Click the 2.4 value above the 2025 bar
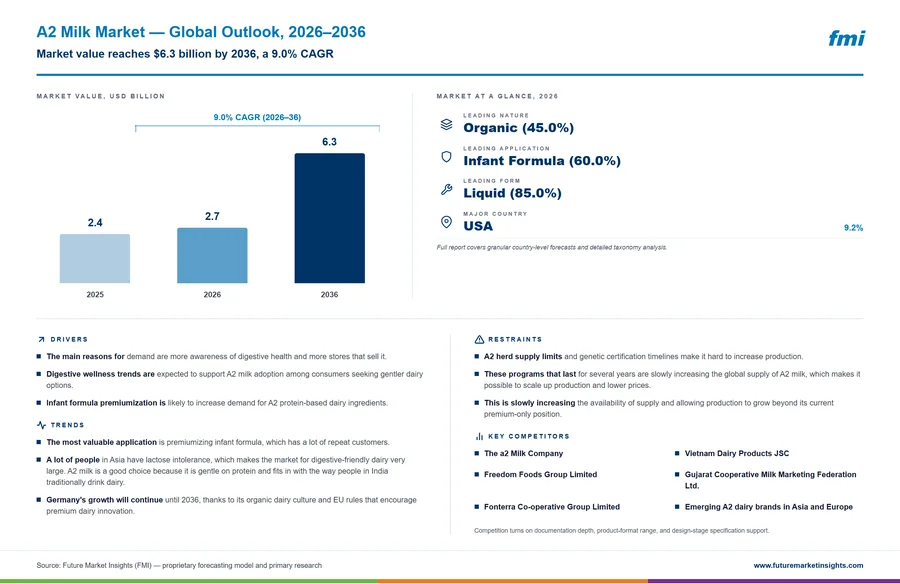 coord(95,223)
